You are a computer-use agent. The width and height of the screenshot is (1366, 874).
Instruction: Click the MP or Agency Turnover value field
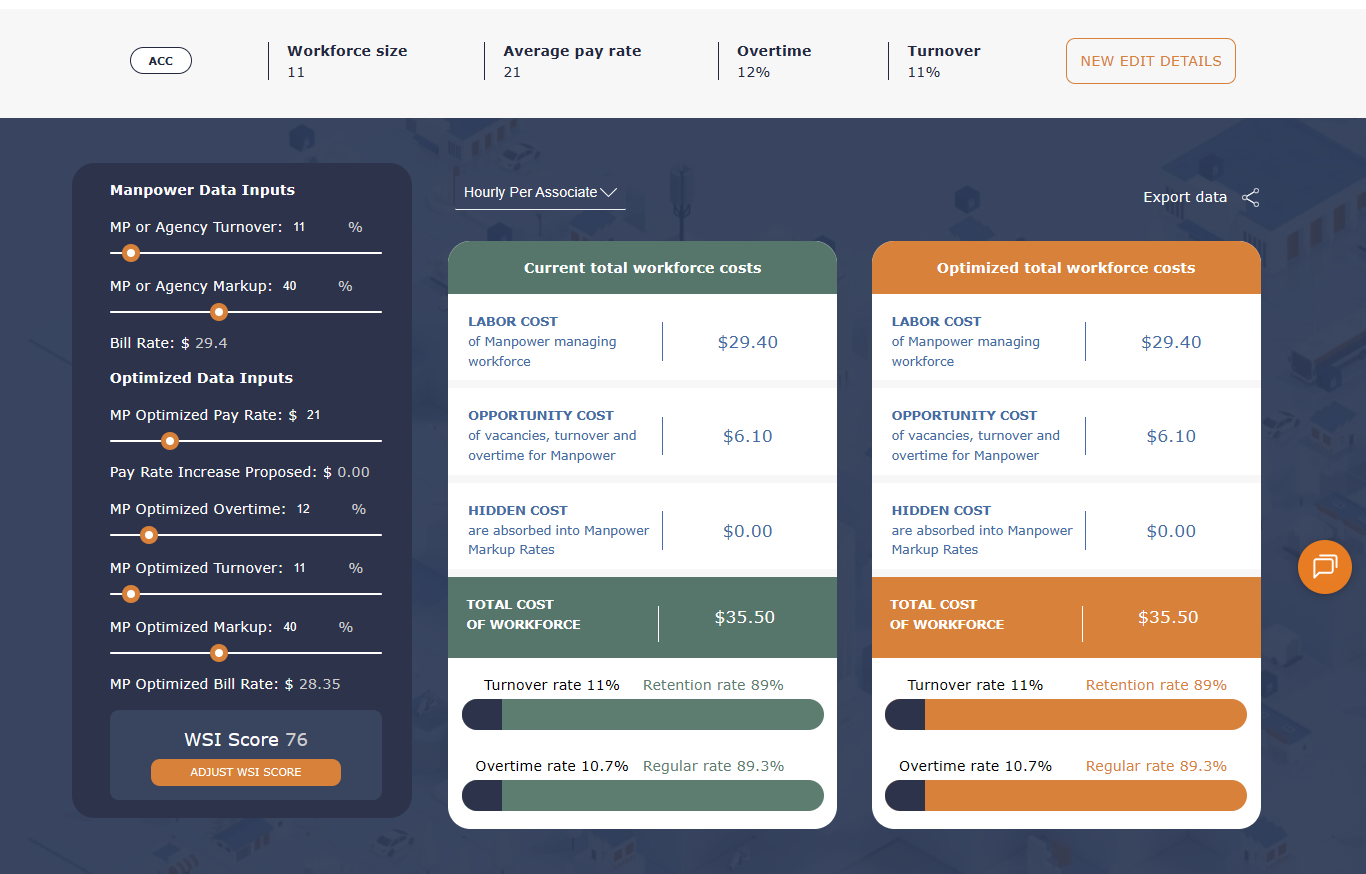(x=312, y=227)
